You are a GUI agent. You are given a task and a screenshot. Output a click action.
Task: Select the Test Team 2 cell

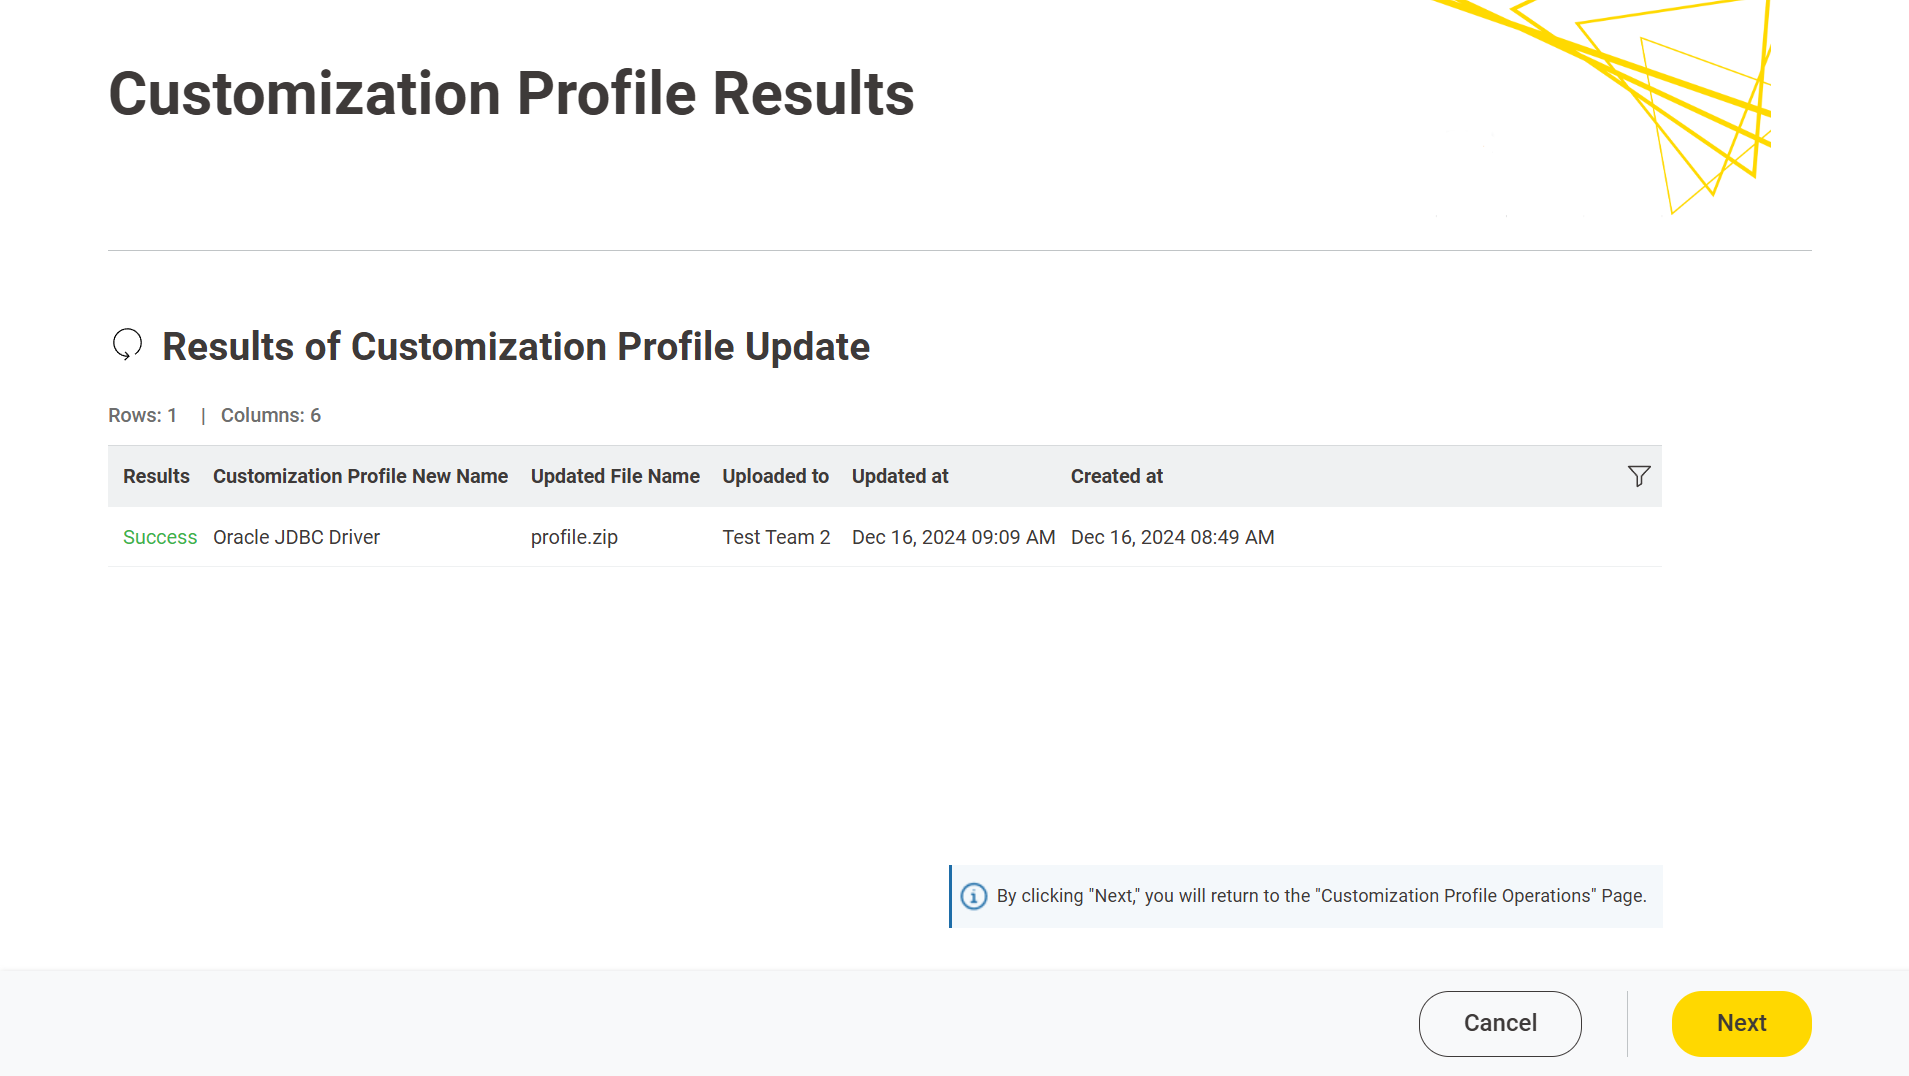[x=776, y=537]
